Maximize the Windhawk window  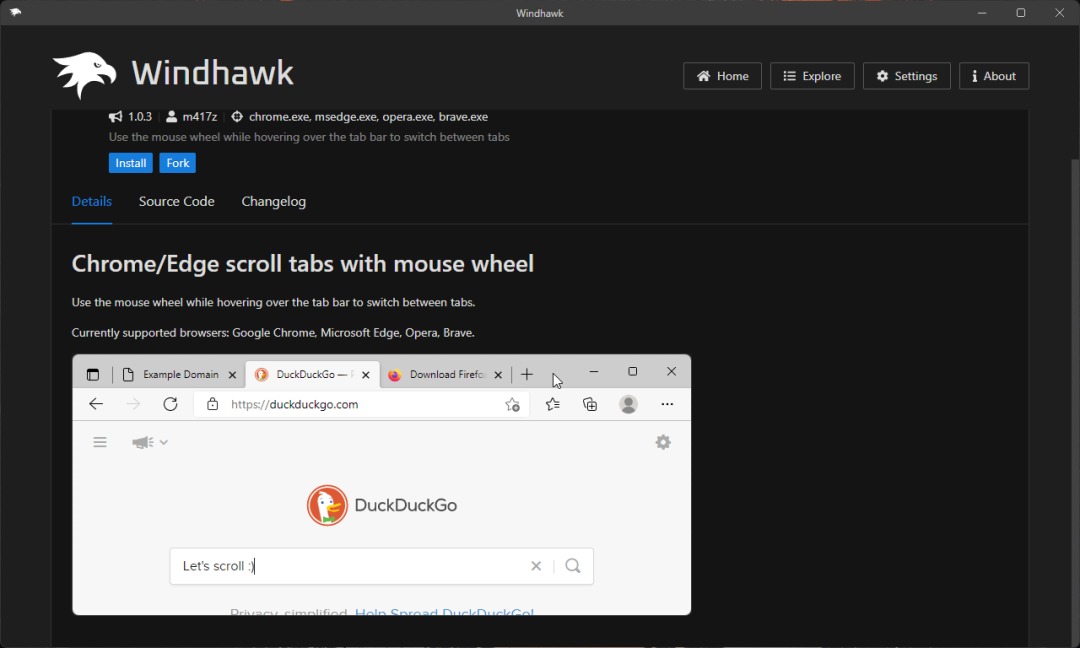(x=1021, y=12)
